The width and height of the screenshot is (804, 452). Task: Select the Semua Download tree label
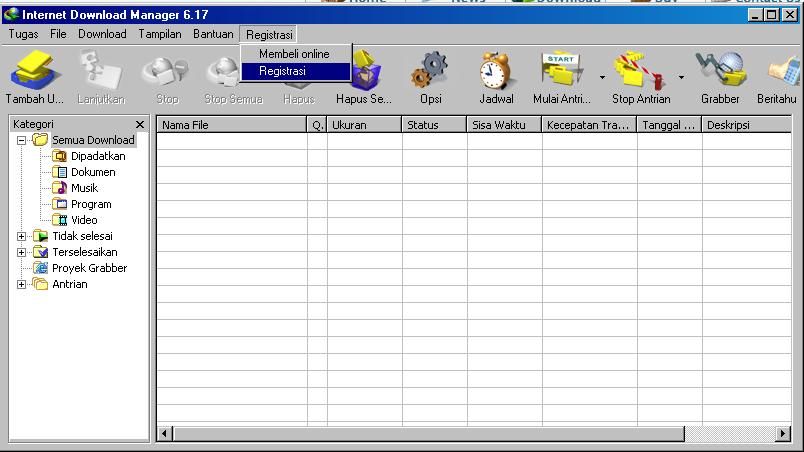click(x=93, y=140)
